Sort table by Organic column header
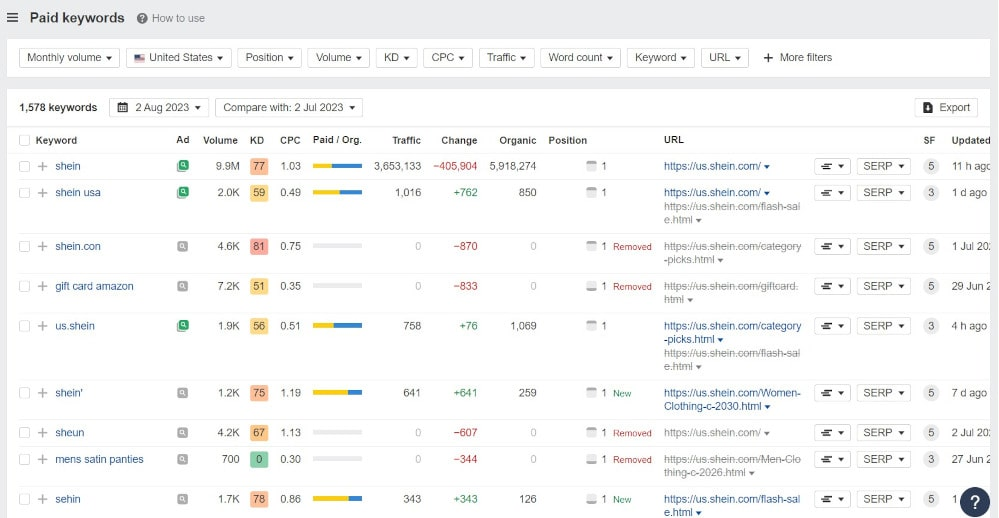999x518 pixels. pyautogui.click(x=517, y=140)
